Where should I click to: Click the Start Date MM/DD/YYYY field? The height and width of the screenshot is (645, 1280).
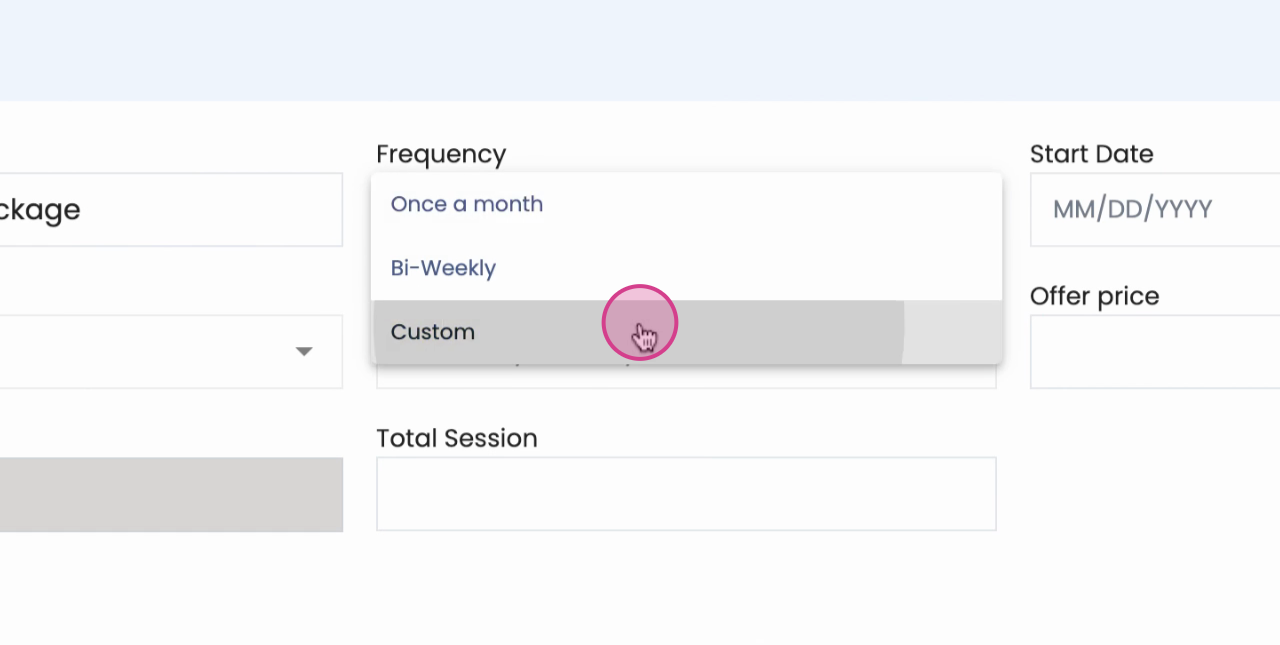coord(1155,210)
